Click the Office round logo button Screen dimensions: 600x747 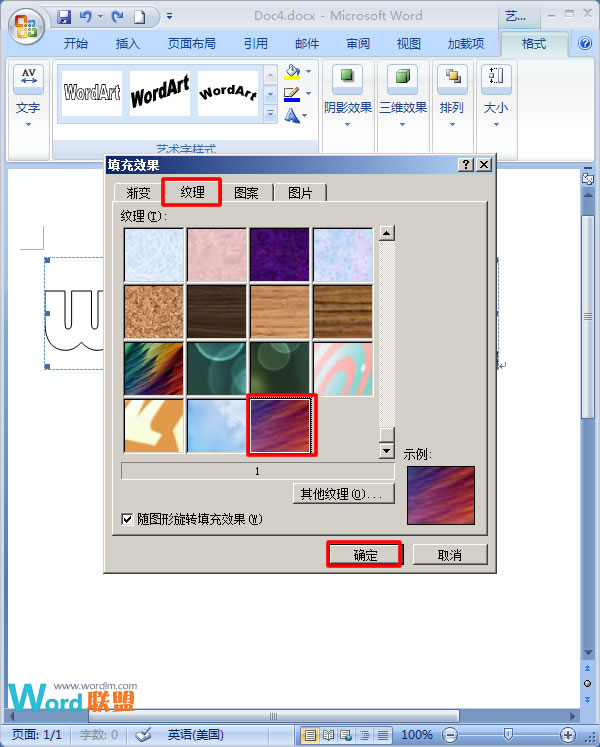27,27
